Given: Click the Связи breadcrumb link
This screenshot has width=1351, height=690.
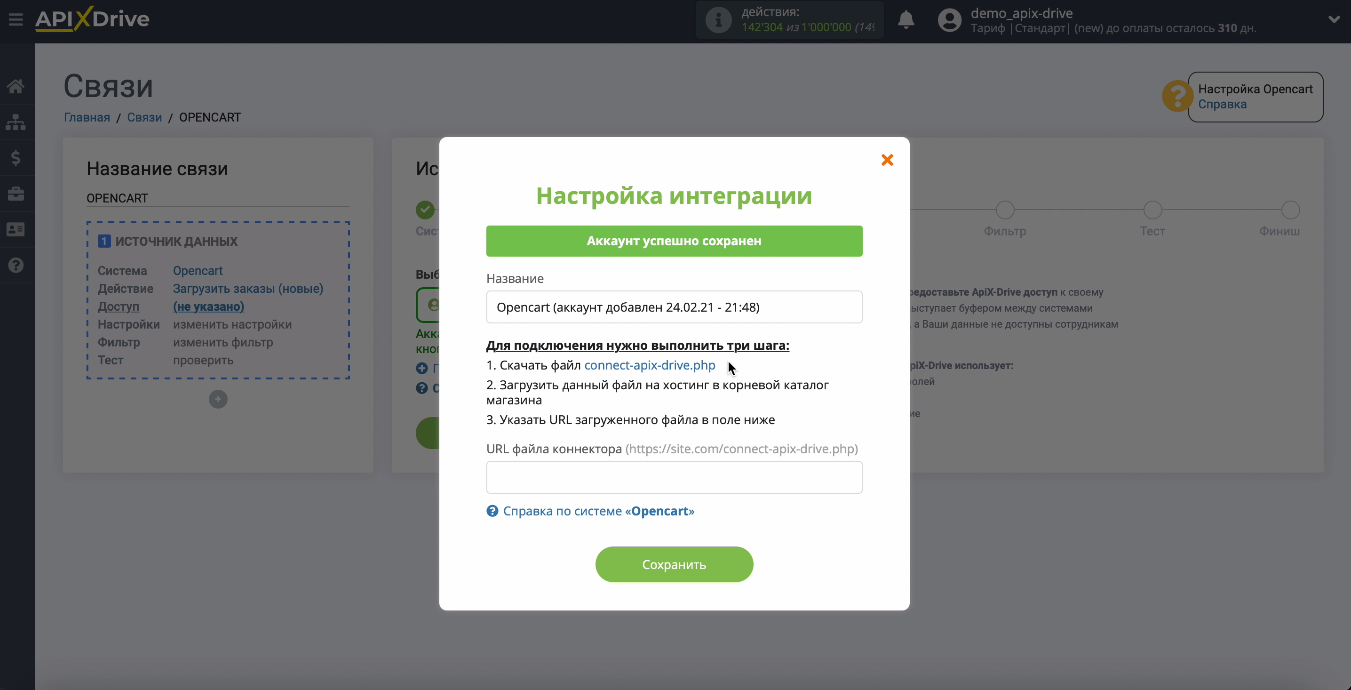Looking at the screenshot, I should (144, 117).
